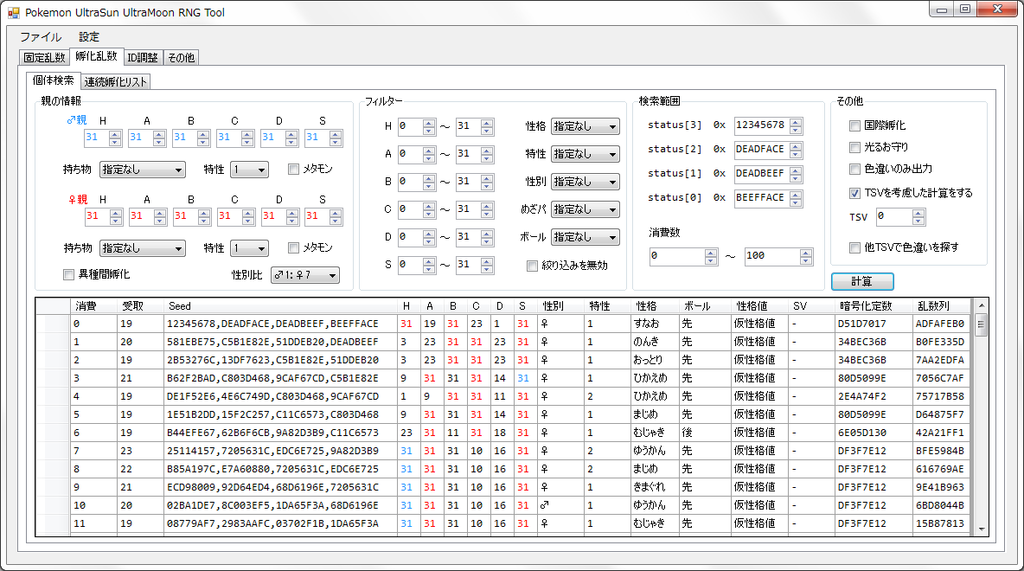Open male parent 持ち物 dropdown
This screenshot has width=1024, height=571.
[142, 170]
